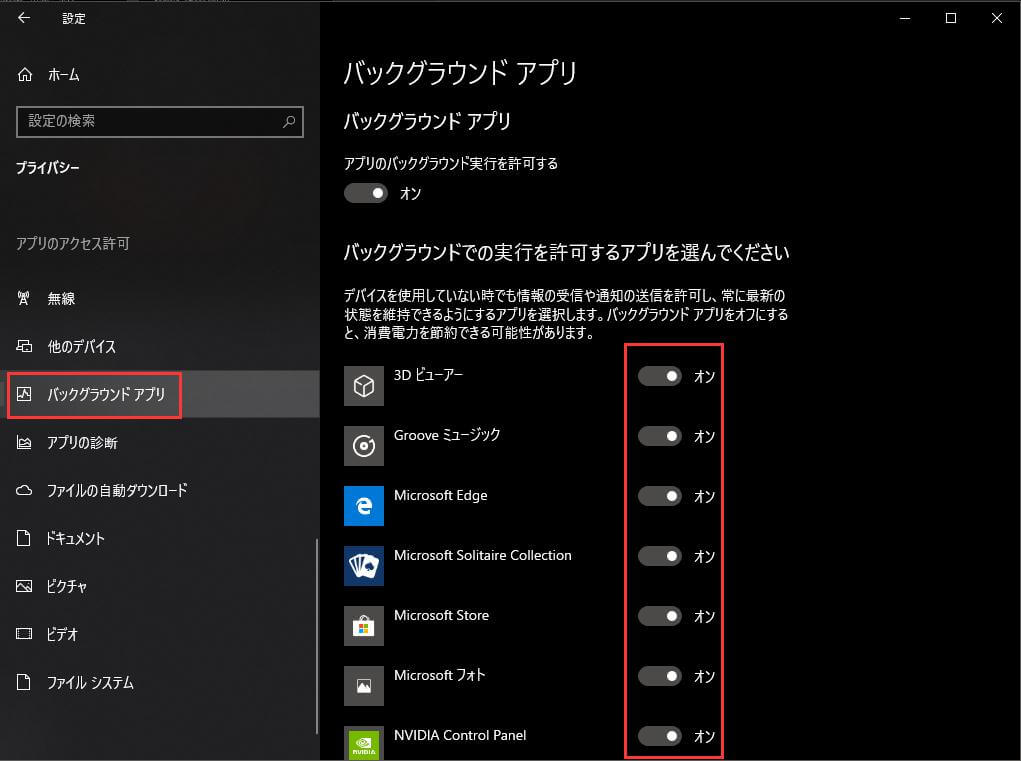Close the Settings window
The width and height of the screenshot is (1021, 761).
tap(996, 18)
